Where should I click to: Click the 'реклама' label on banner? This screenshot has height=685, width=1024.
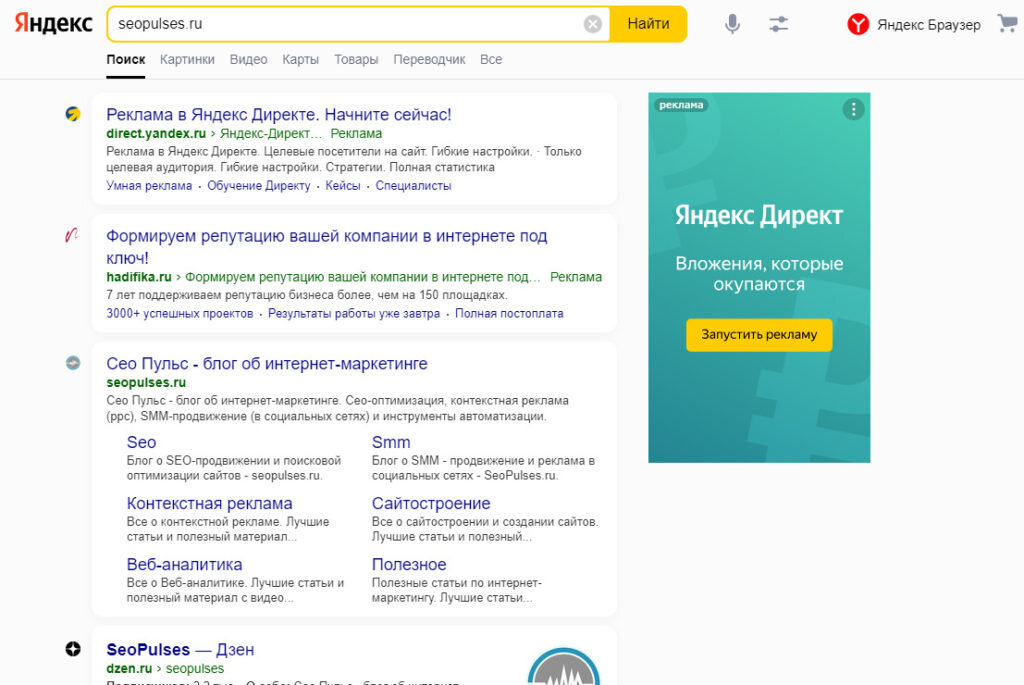pos(681,105)
